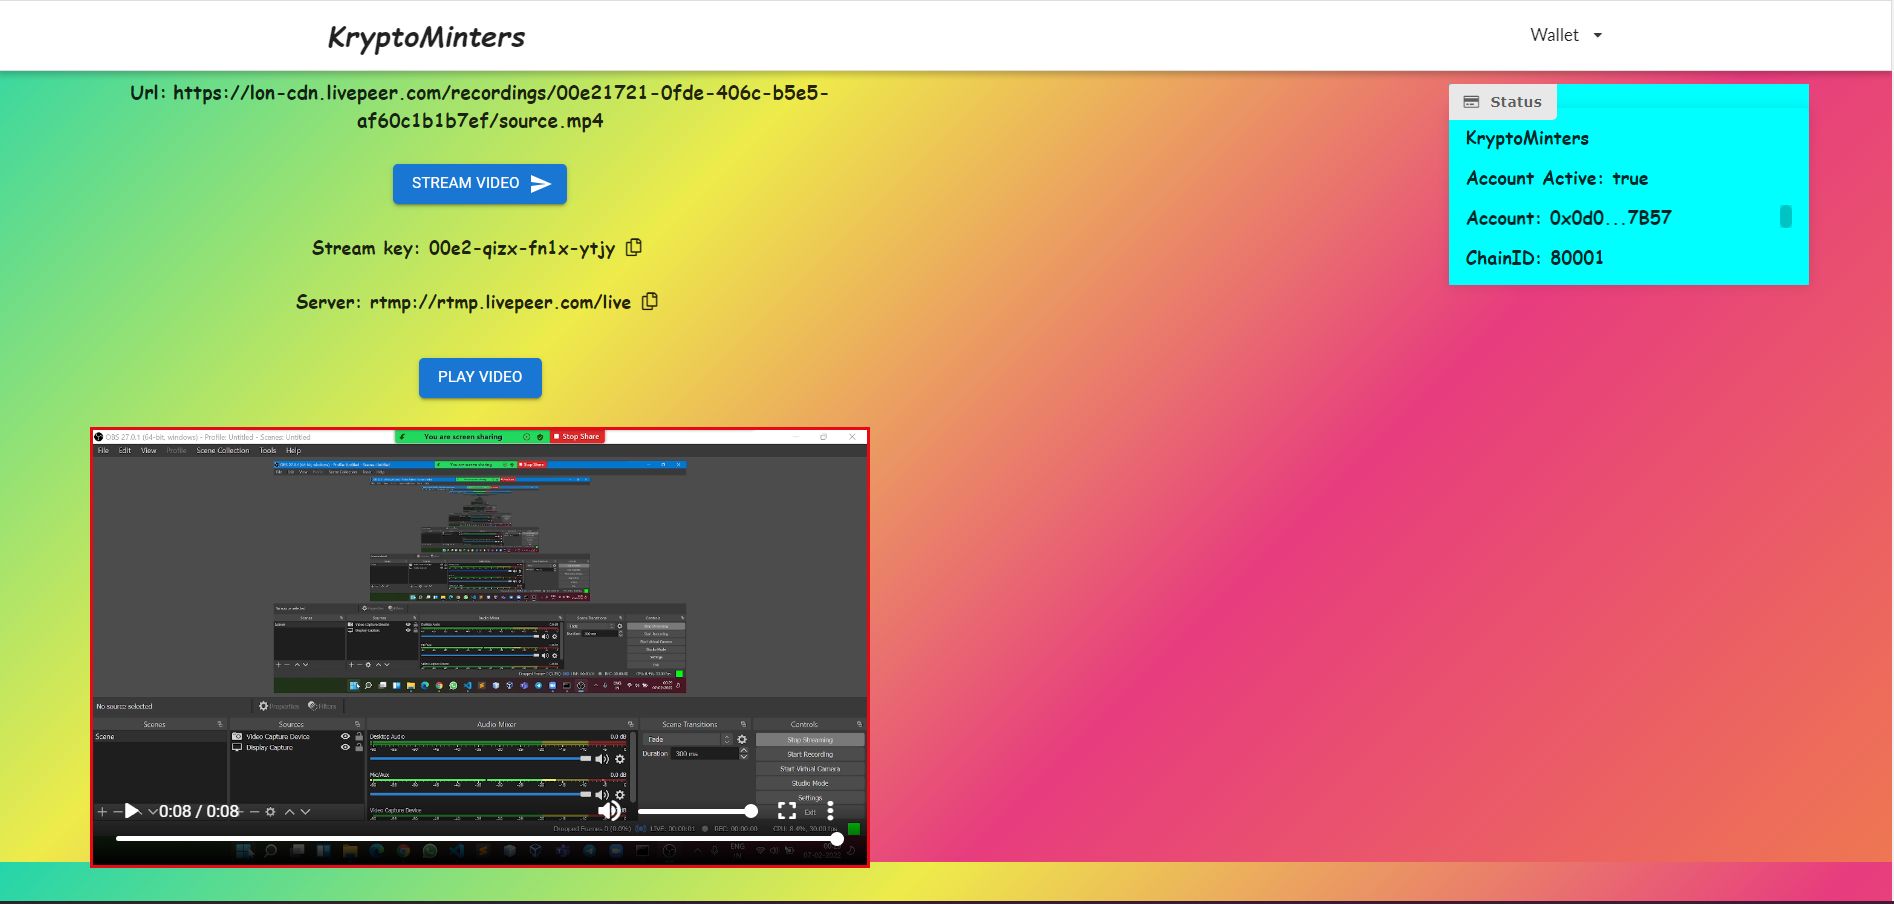This screenshot has width=1894, height=904.
Task: Select 'Server: rtmp://rtmp.livepeer.com/live' text
Action: click(463, 302)
